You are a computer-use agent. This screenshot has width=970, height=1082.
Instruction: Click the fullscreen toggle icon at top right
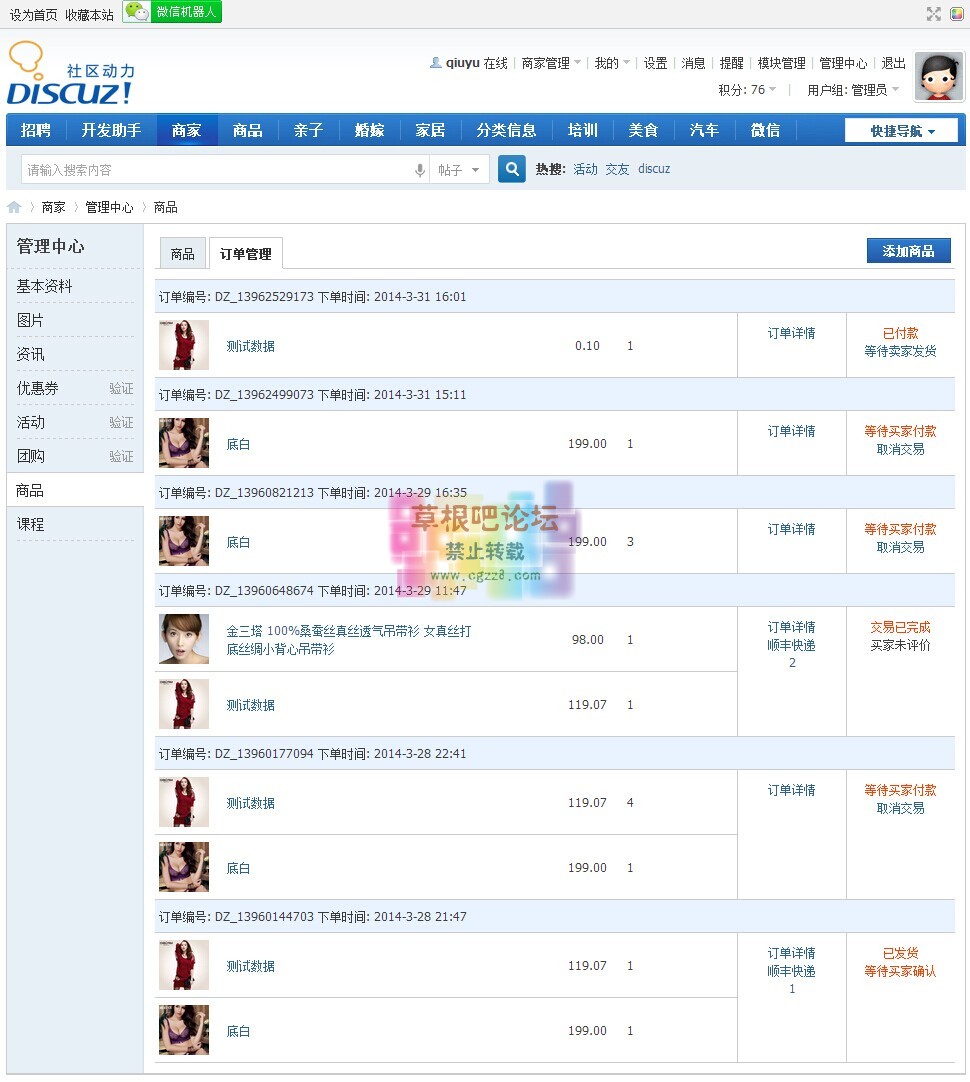click(x=933, y=13)
